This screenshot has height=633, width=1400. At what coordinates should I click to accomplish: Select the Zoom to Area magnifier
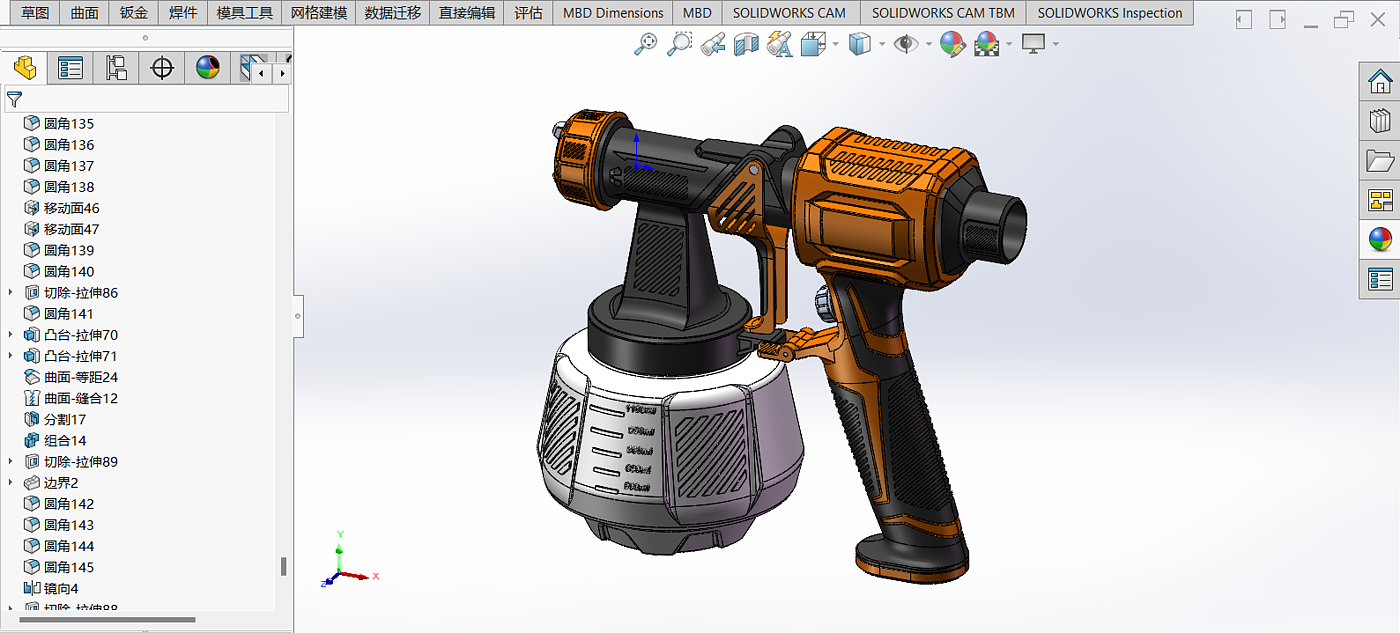680,44
